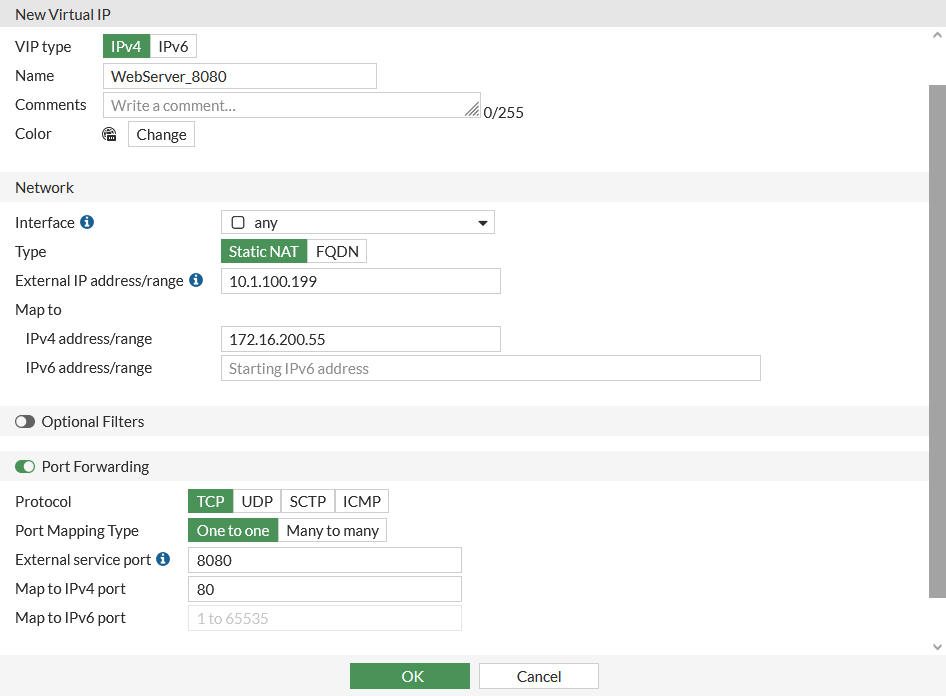Click the Map to IPv6 port field
The image size is (946, 696).
tap(324, 618)
